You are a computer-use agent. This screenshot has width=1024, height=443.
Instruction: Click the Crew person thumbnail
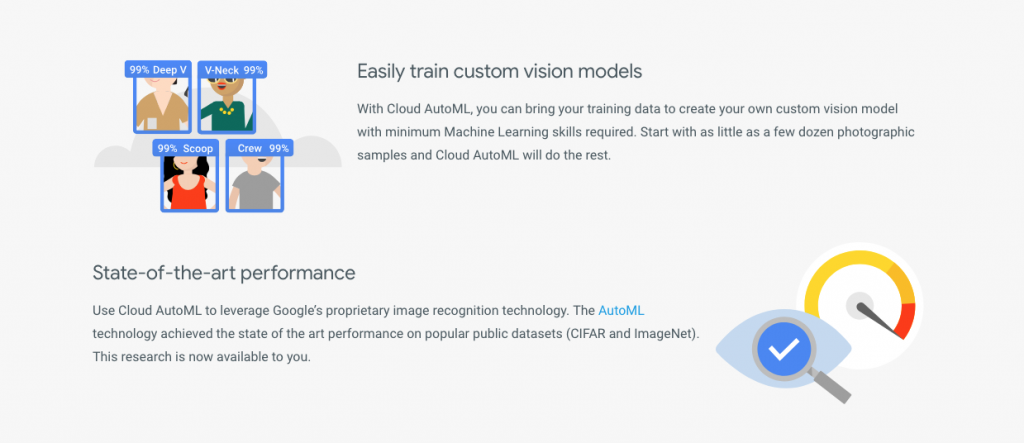(255, 182)
